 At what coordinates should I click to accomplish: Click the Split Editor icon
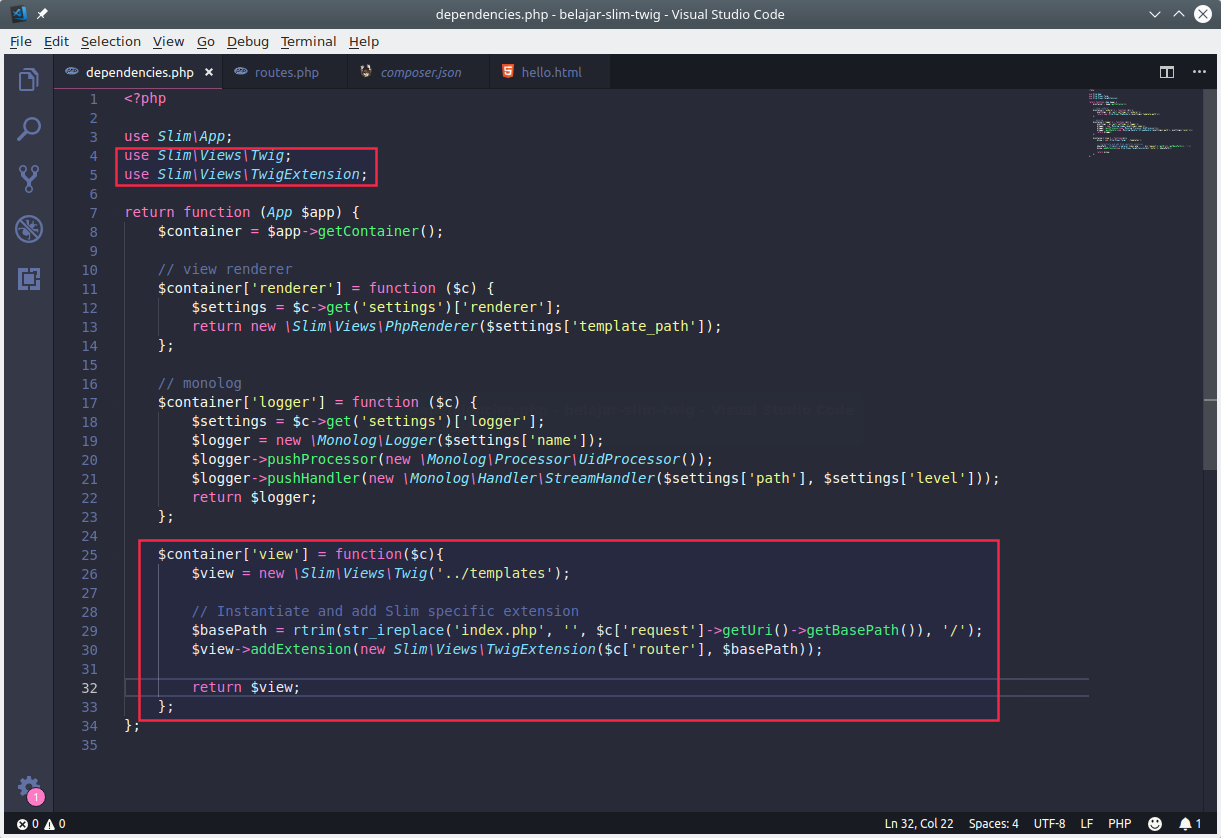tap(1167, 72)
